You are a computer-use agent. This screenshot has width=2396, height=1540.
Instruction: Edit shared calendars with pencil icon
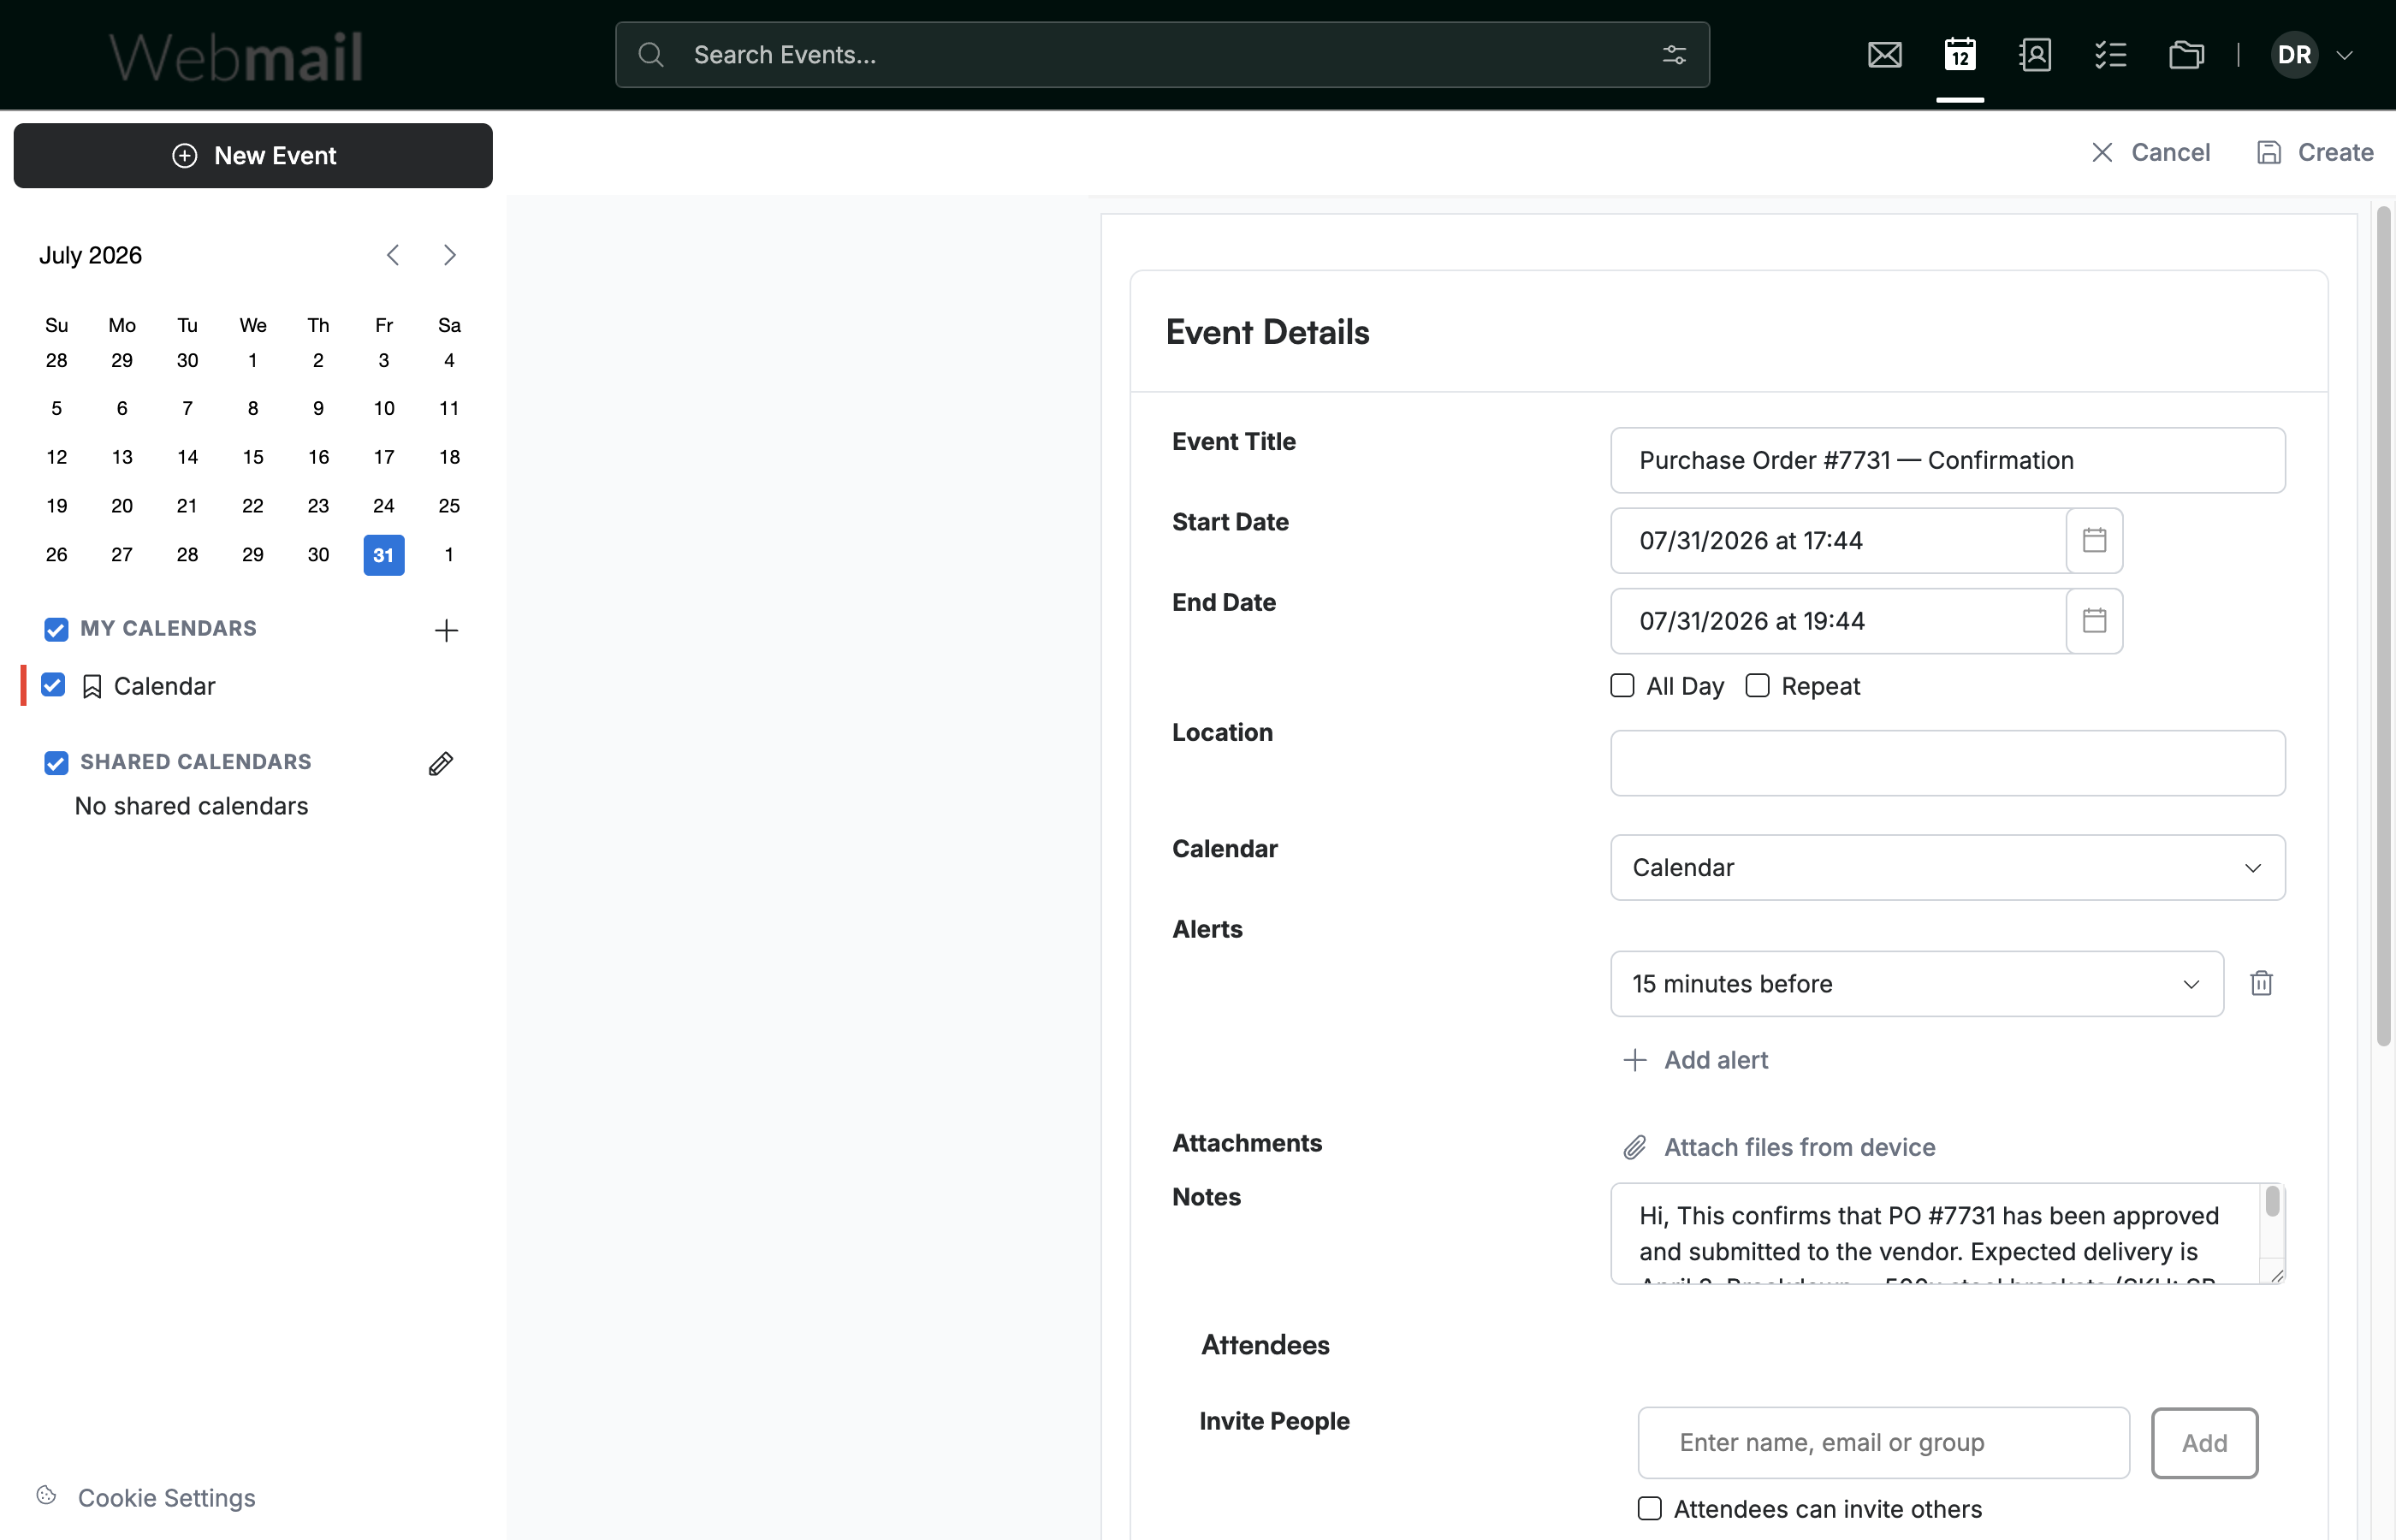(x=441, y=764)
